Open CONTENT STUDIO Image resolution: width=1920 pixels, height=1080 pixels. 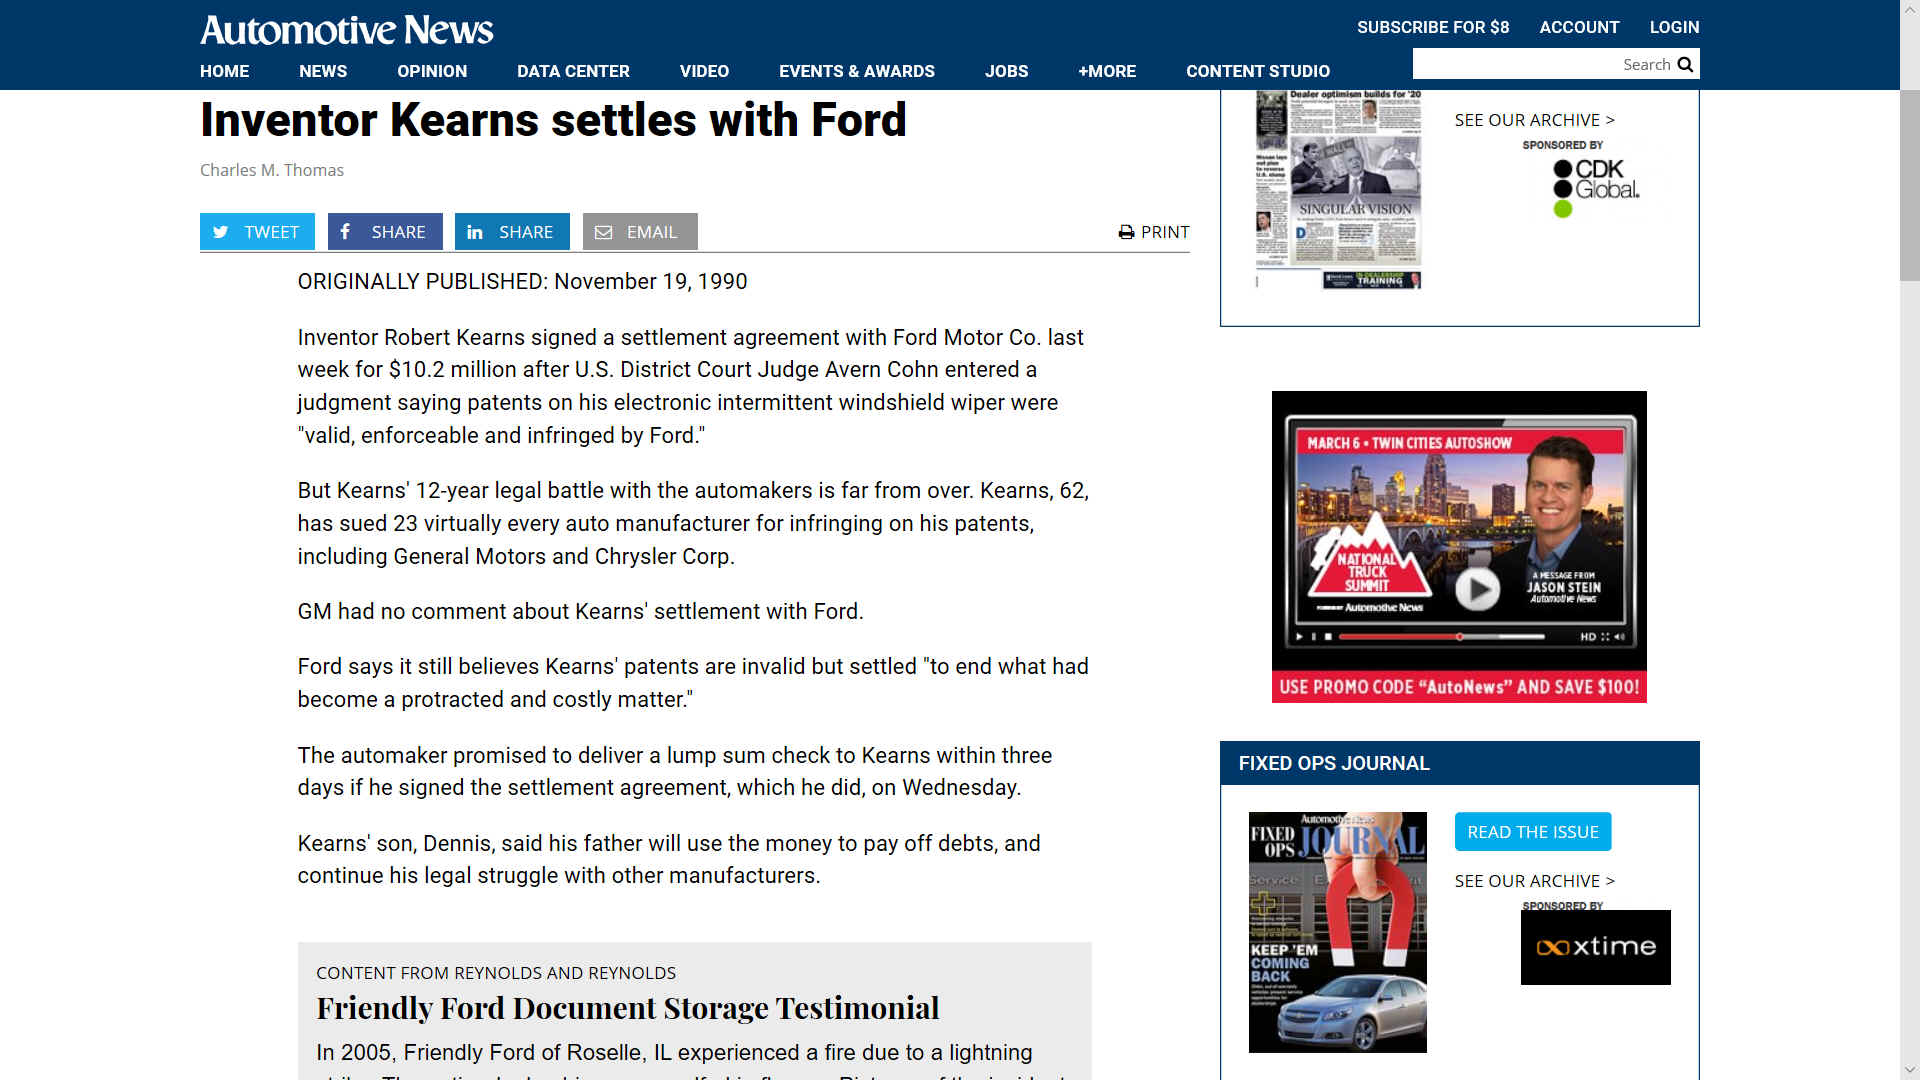pos(1258,71)
